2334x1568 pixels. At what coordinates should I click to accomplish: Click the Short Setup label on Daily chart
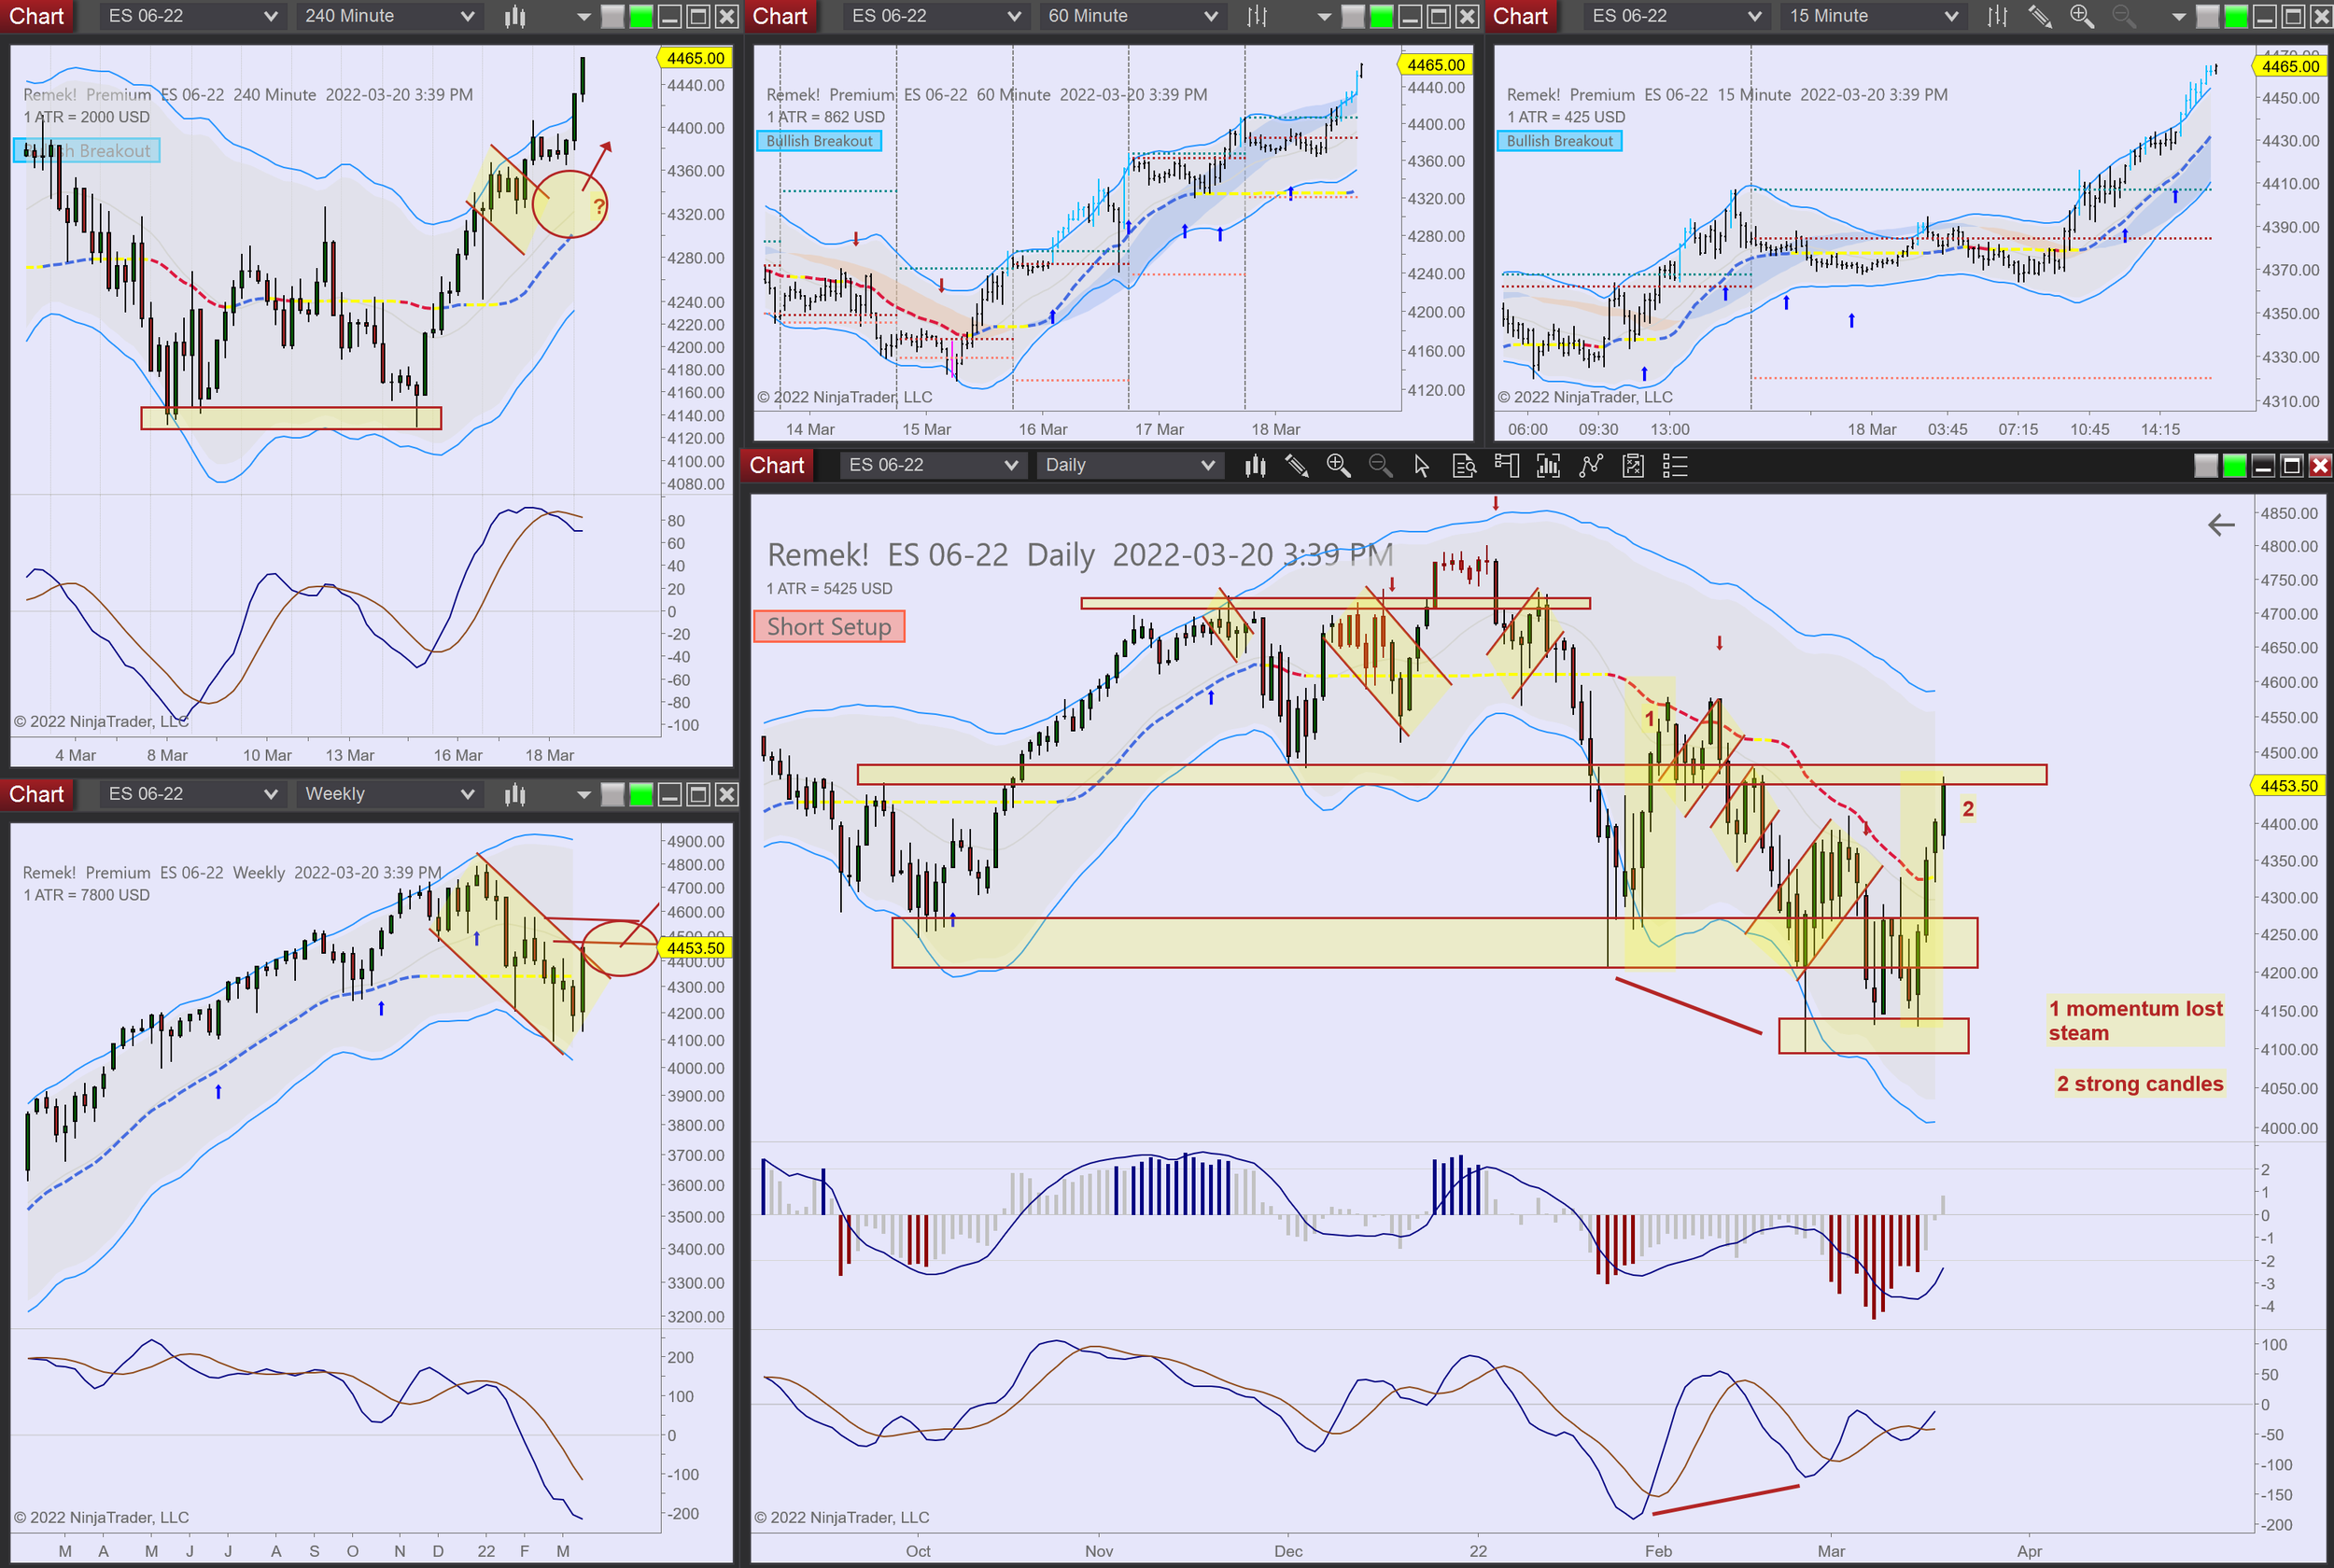tap(828, 627)
